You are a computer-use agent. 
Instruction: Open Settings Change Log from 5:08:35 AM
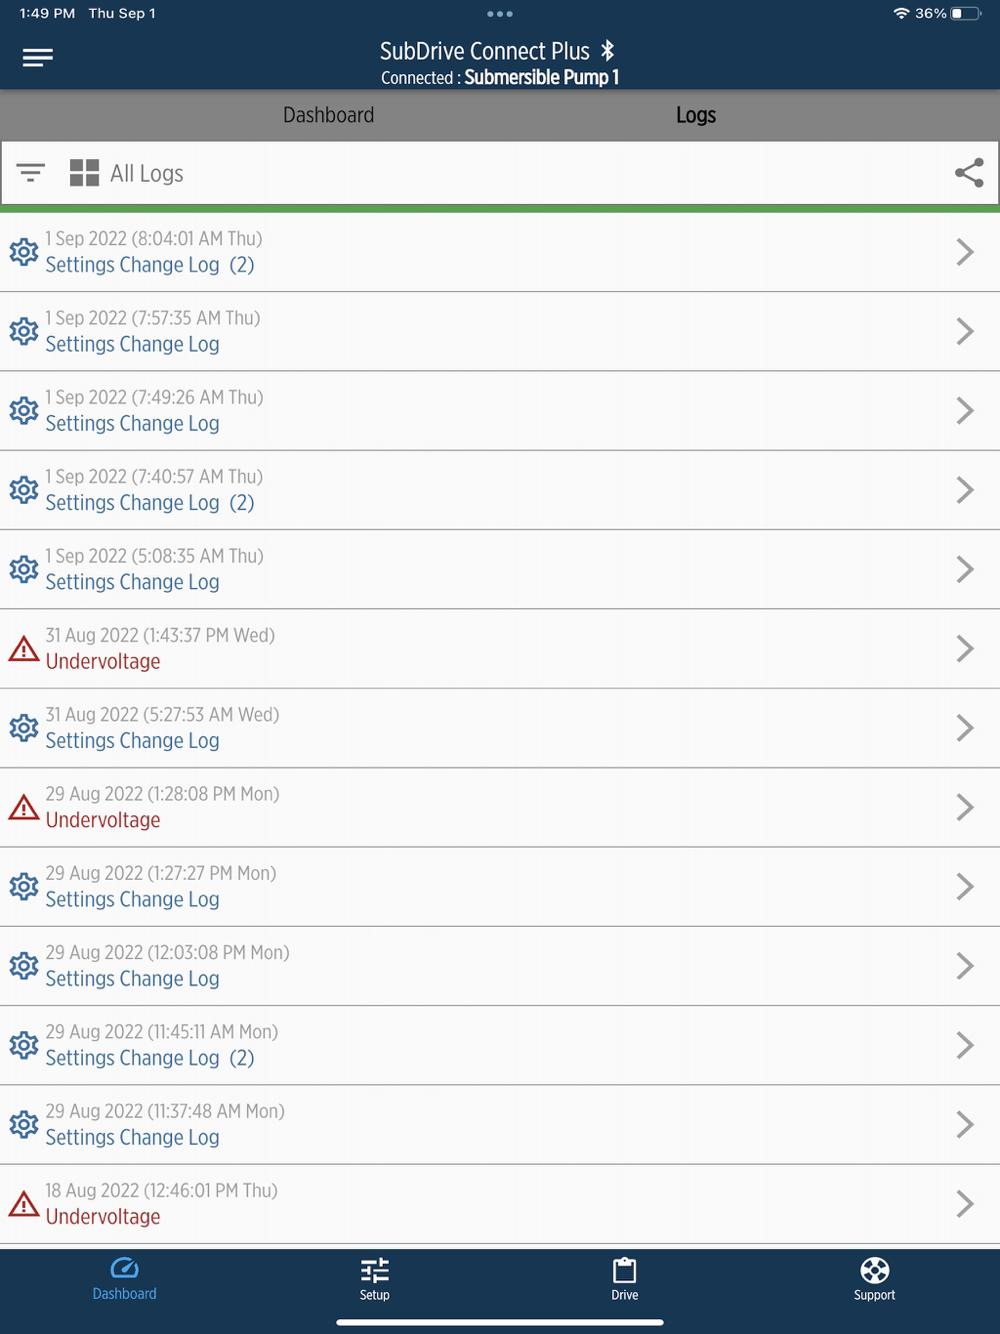[500, 570]
